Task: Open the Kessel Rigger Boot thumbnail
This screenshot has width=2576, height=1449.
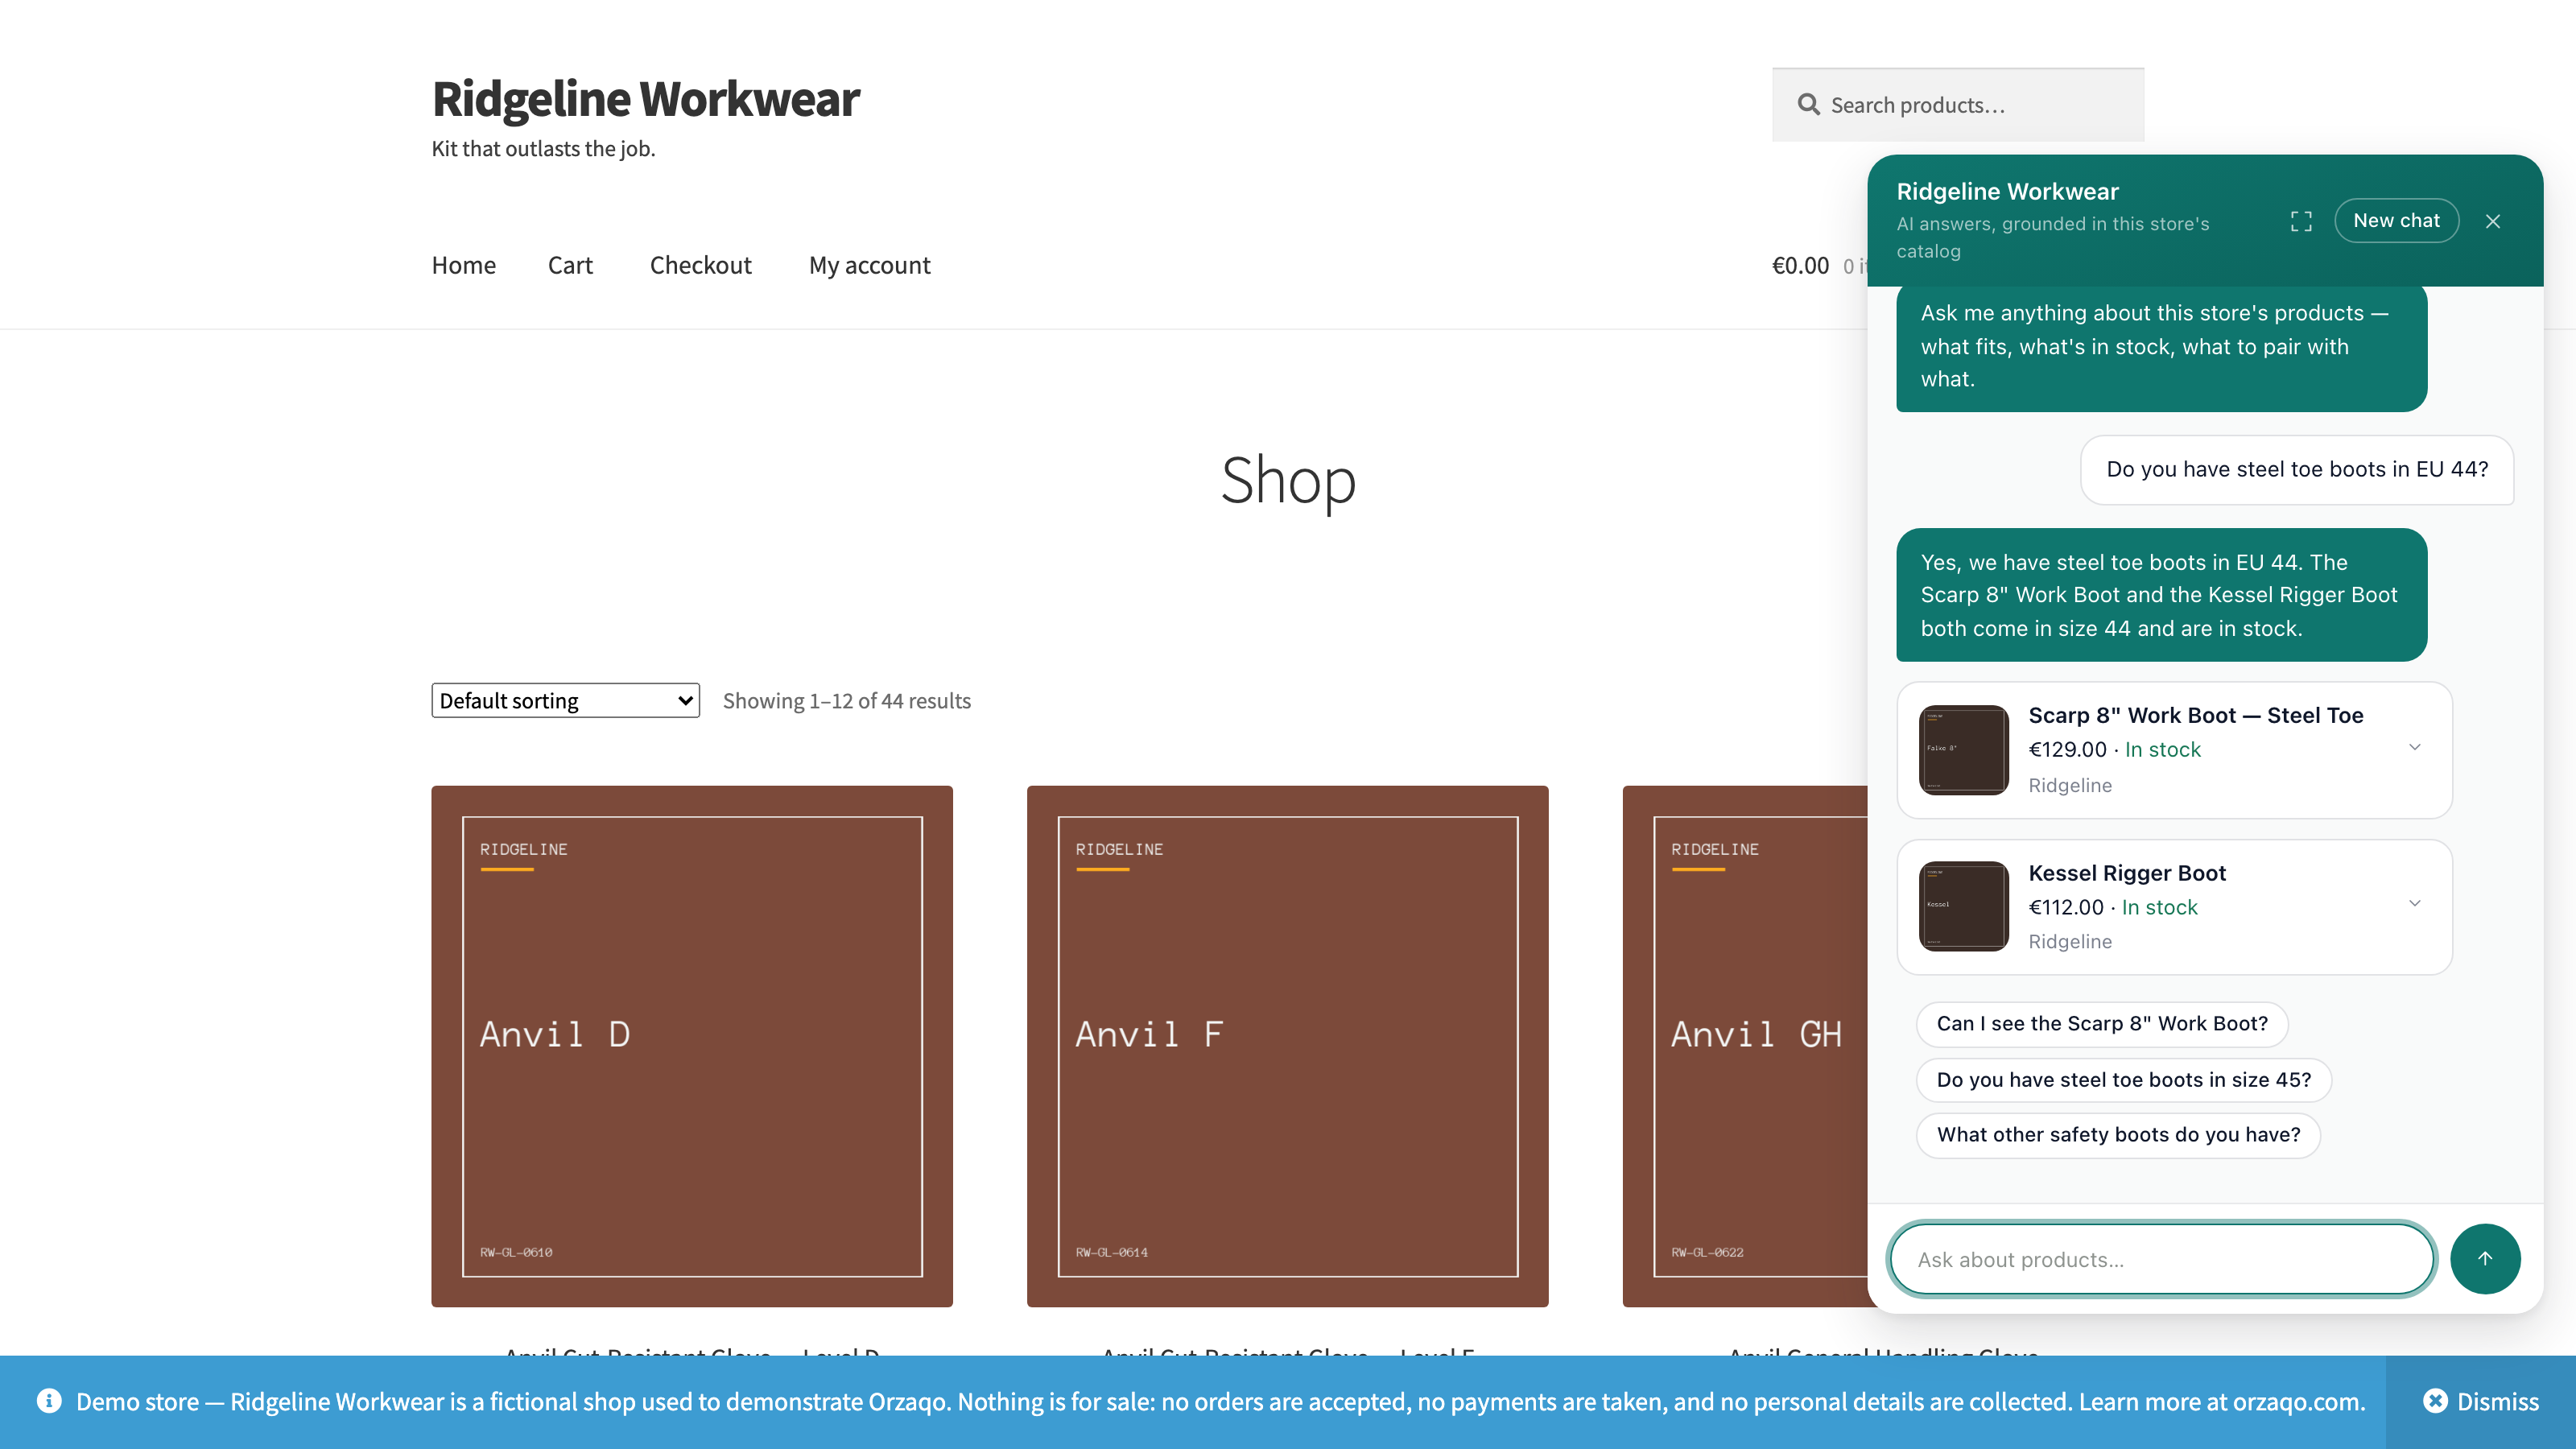Action: [1963, 905]
